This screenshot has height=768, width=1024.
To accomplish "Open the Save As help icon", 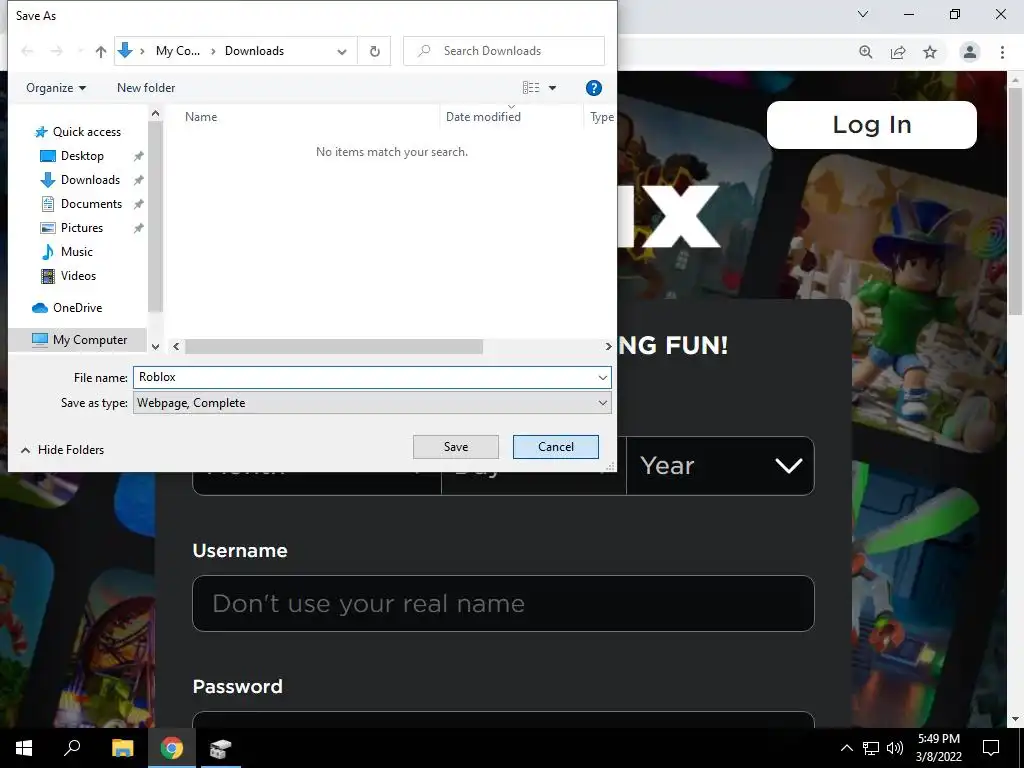I will tap(593, 88).
